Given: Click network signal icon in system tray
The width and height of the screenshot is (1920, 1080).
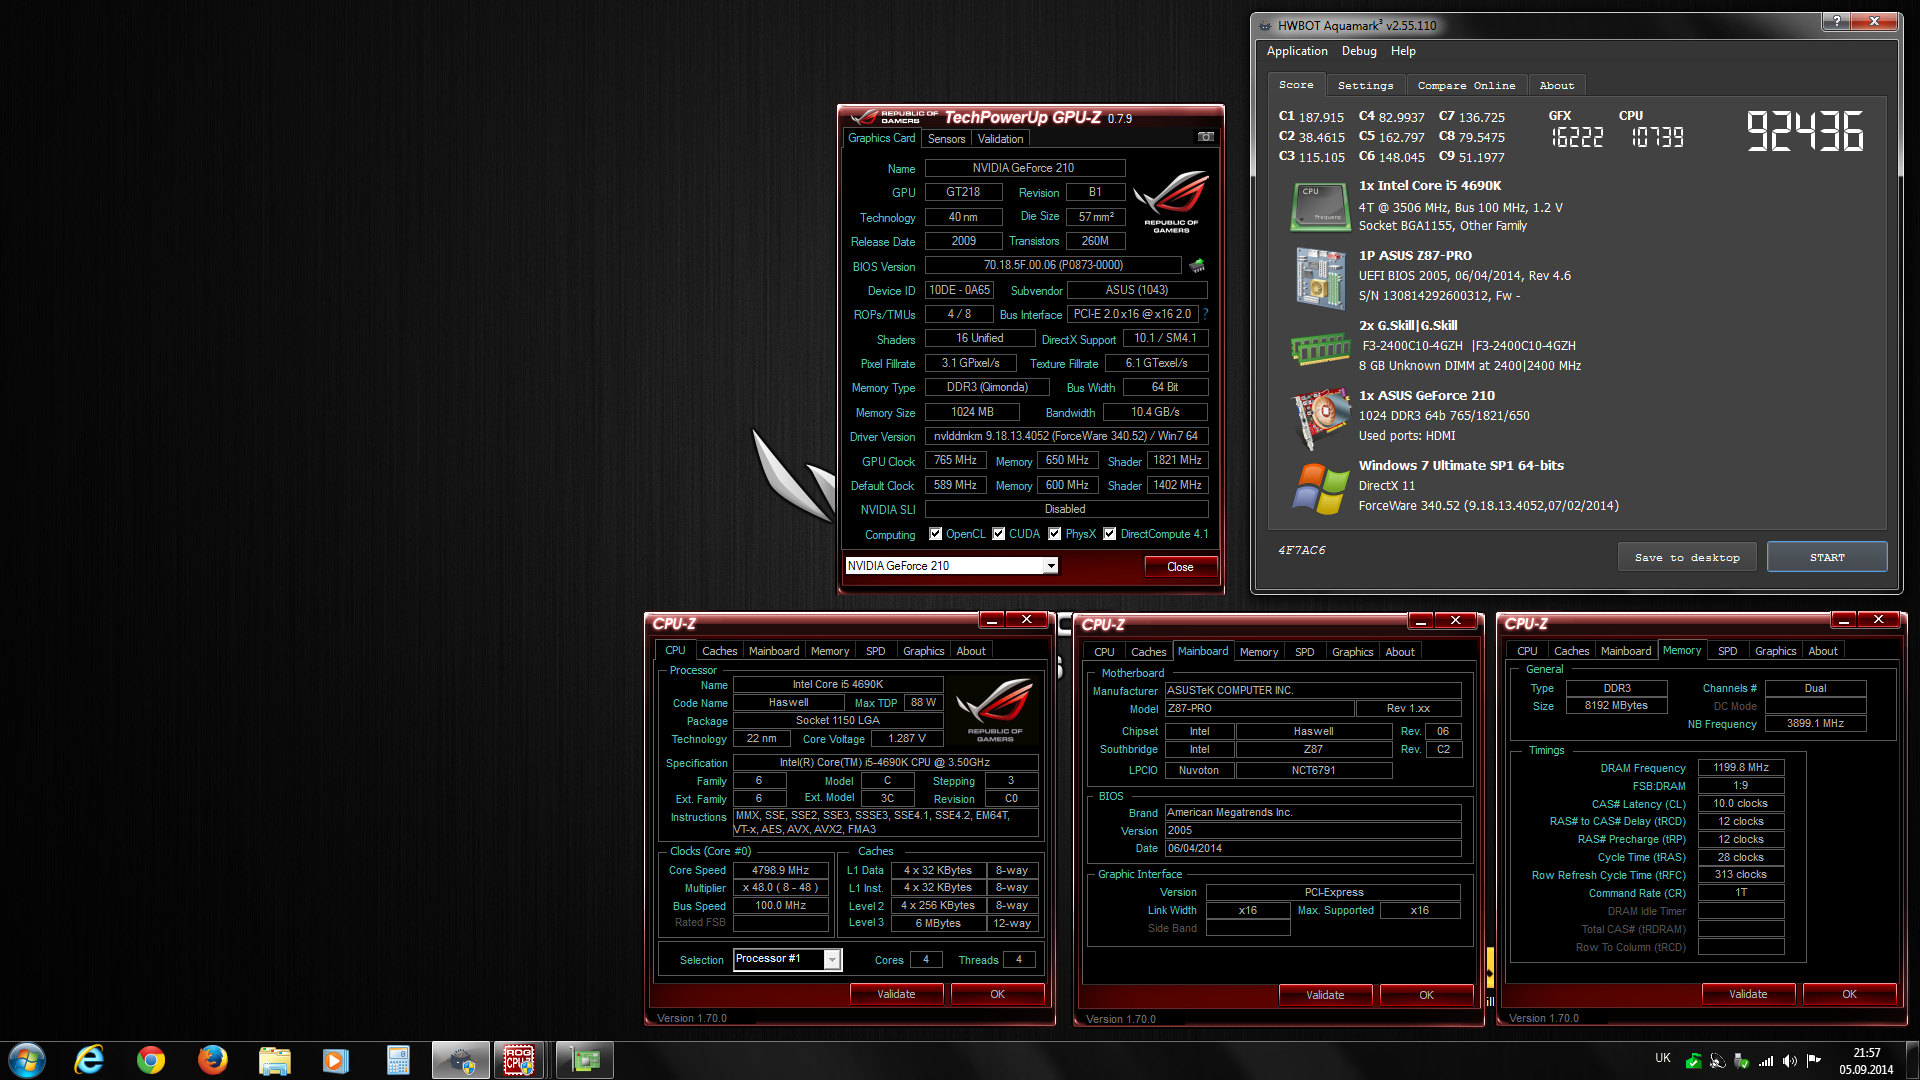Looking at the screenshot, I should pos(1766,1060).
